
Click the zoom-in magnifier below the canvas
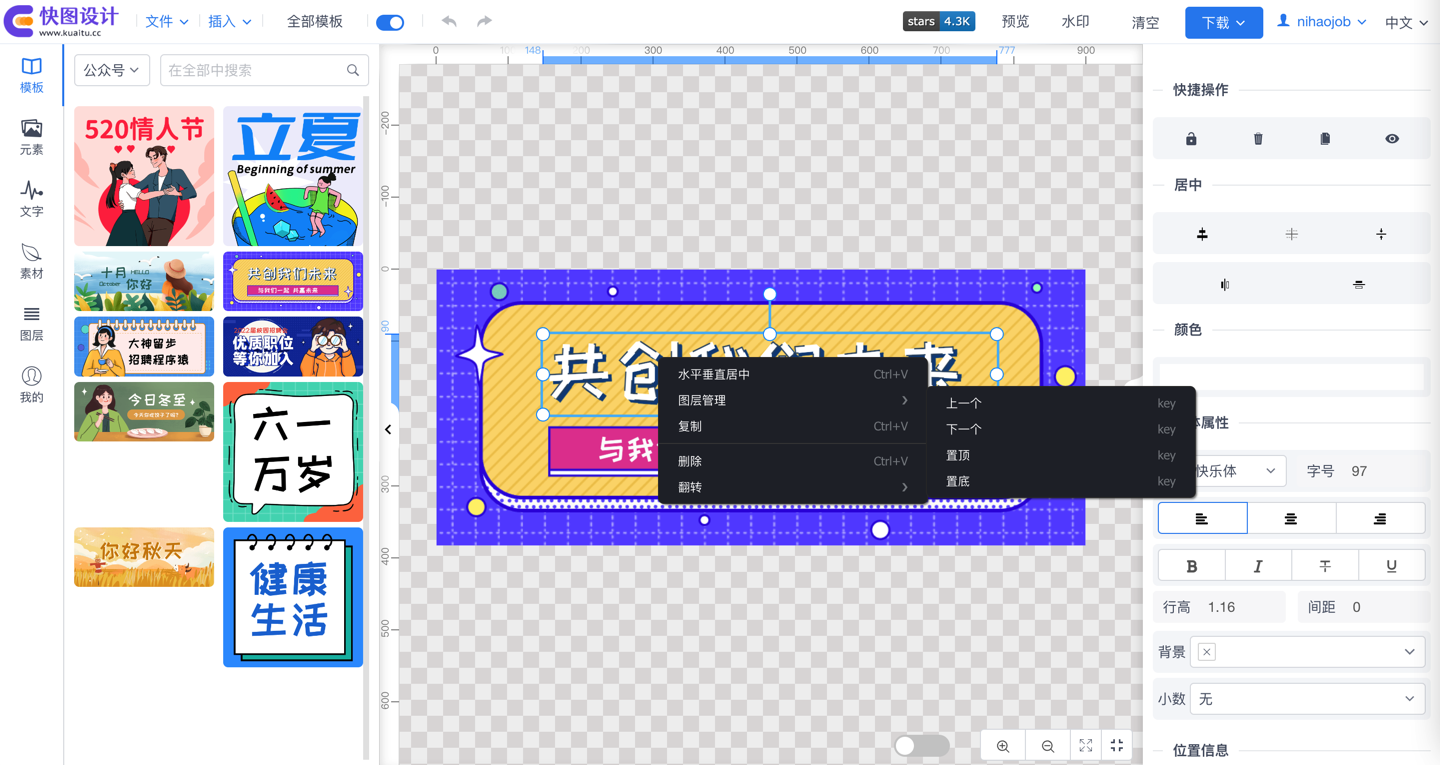coord(1002,745)
